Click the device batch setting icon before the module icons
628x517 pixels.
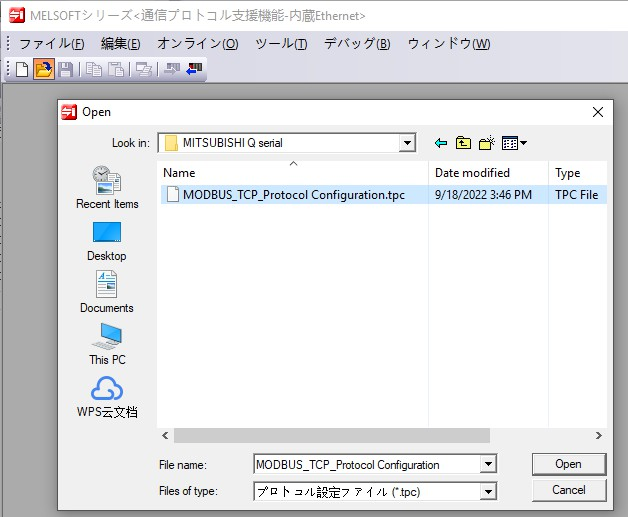click(144, 69)
